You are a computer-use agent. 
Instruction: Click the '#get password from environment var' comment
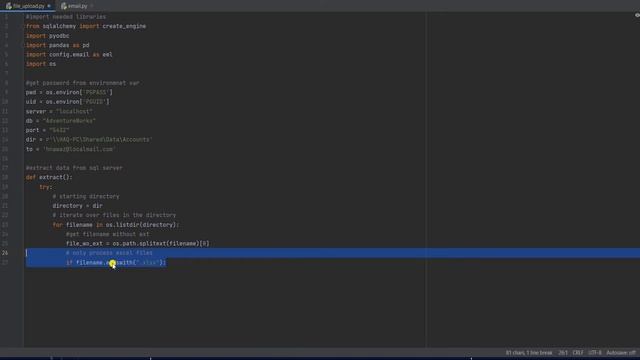click(x=82, y=83)
